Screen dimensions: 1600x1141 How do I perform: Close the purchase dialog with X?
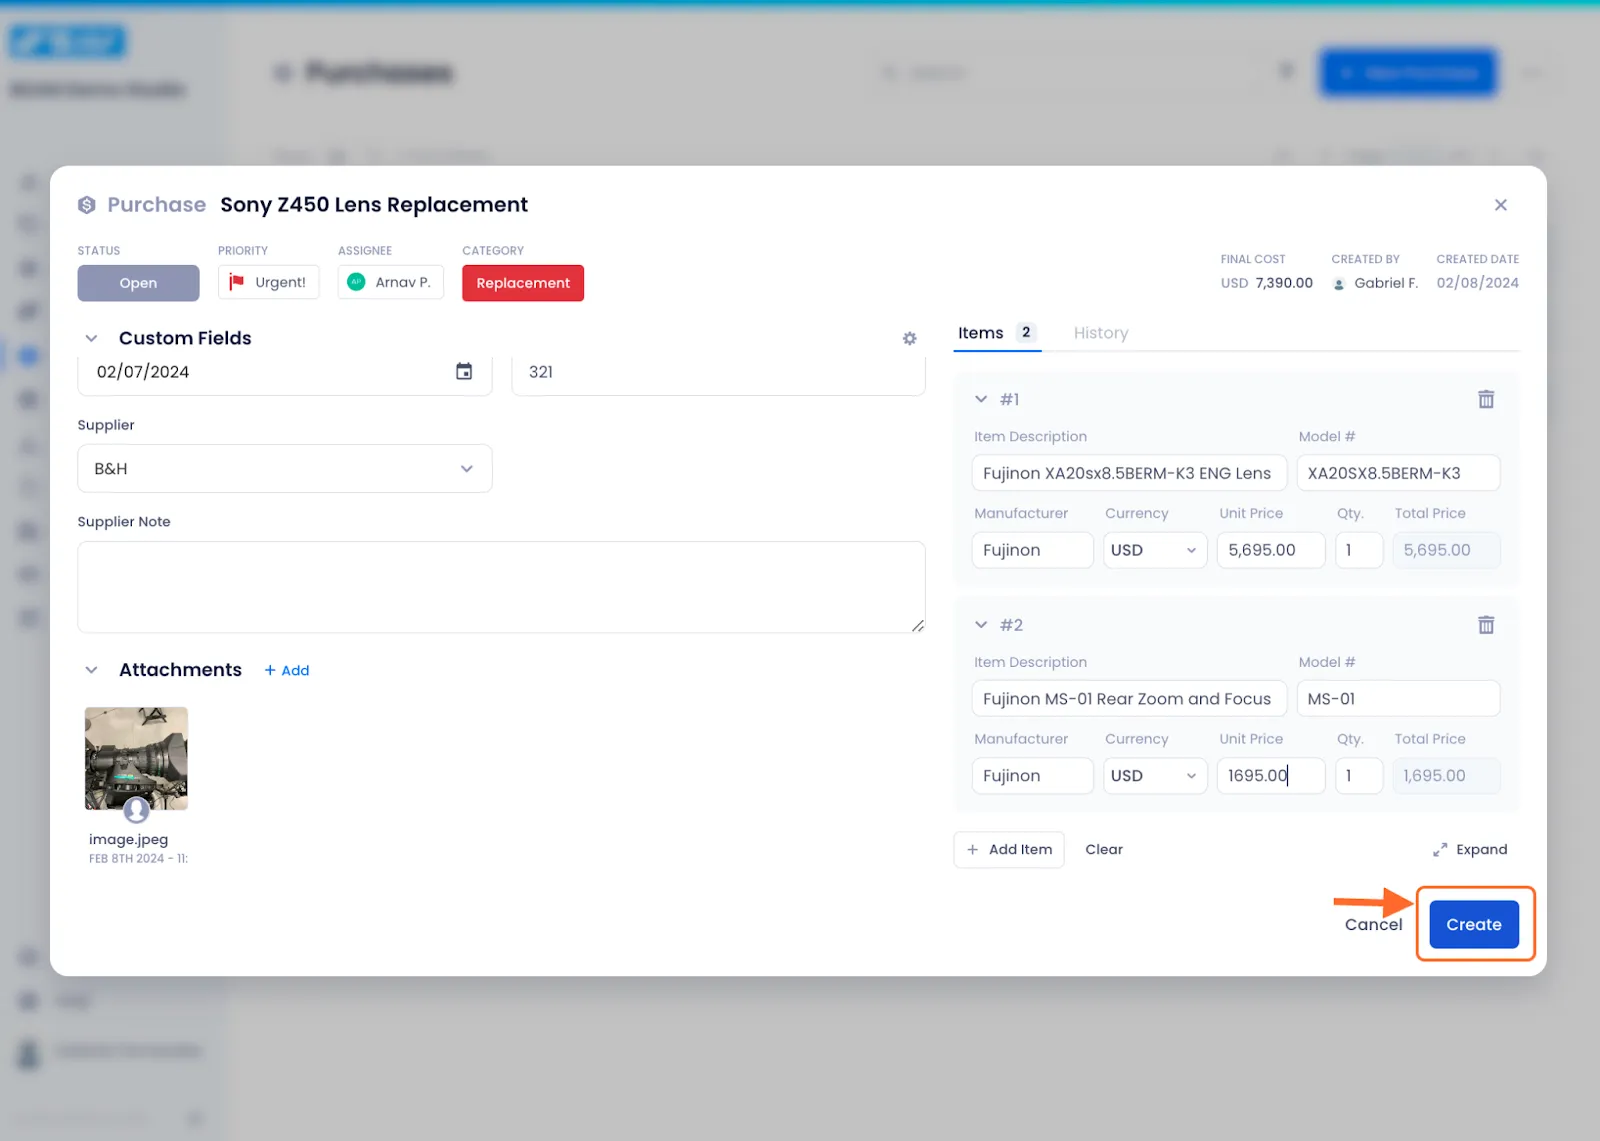coord(1500,205)
